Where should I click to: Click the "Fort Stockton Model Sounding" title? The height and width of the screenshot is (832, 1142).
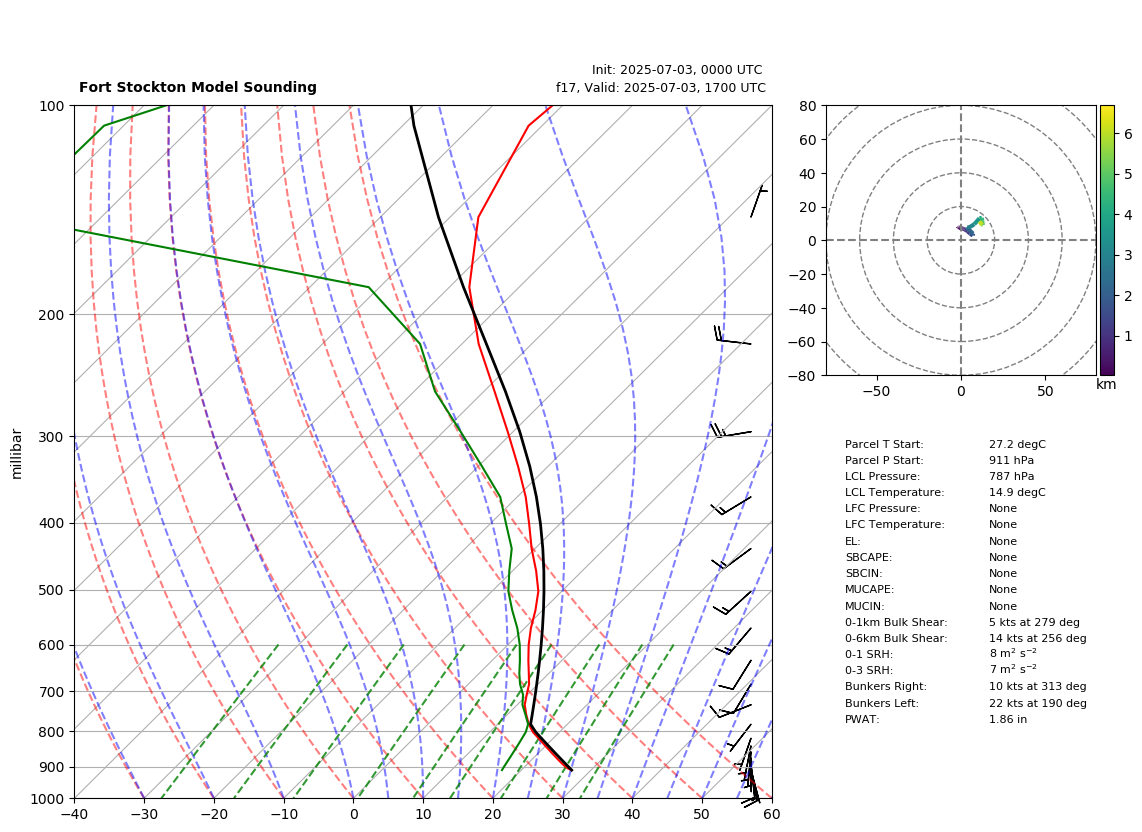[x=197, y=87]
